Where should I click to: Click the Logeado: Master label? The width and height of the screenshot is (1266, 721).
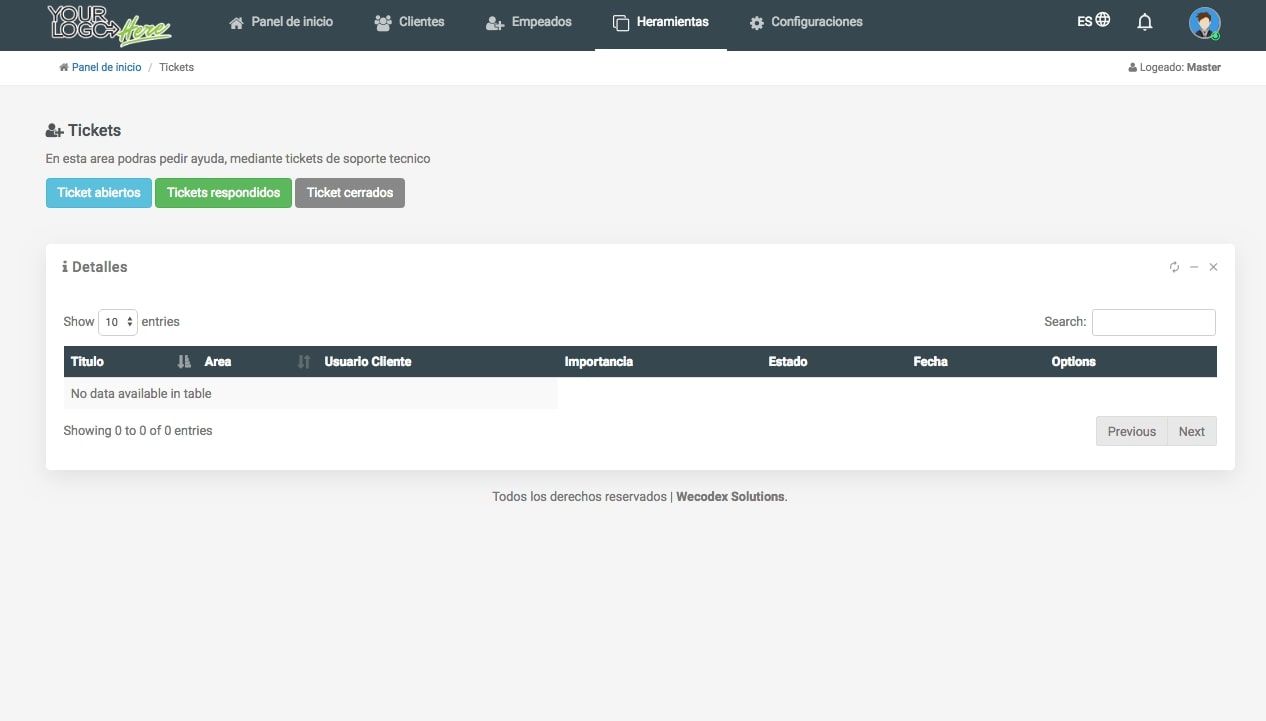[1174, 67]
